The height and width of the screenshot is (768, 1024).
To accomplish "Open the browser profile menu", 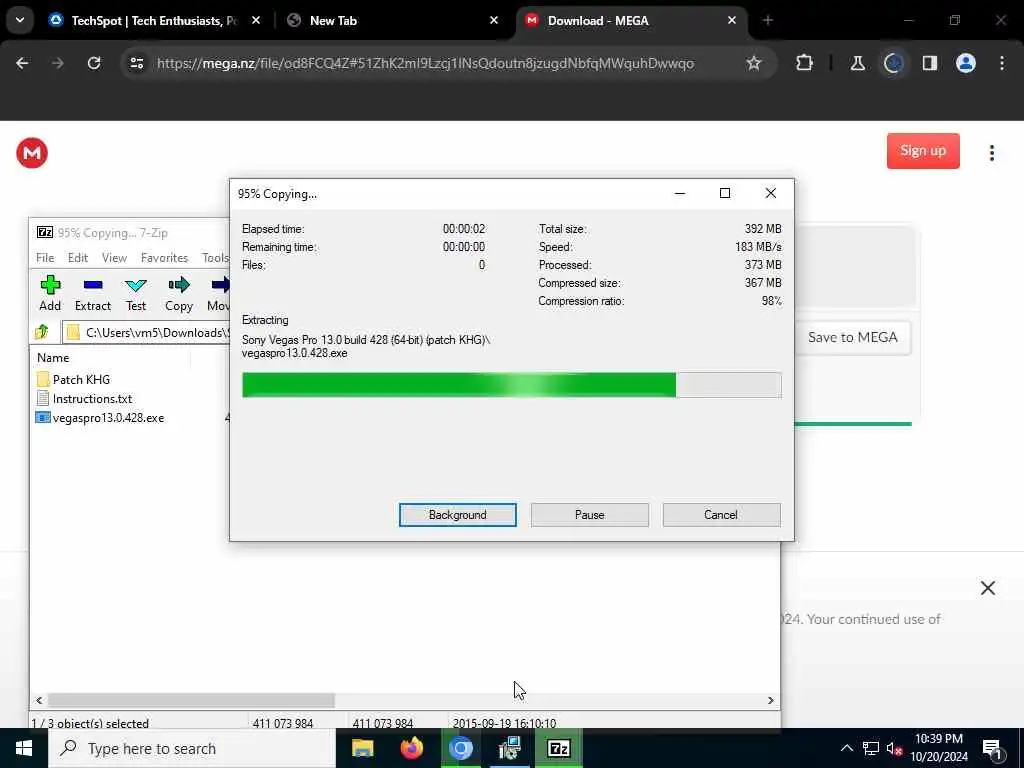I will pos(966,63).
